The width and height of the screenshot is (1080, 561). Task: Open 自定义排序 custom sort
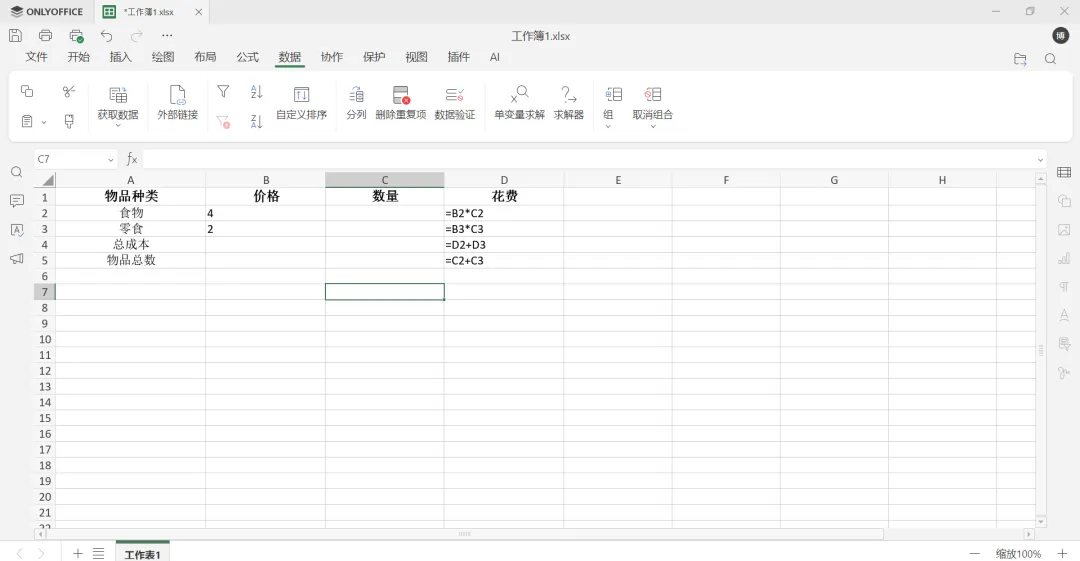pyautogui.click(x=301, y=103)
